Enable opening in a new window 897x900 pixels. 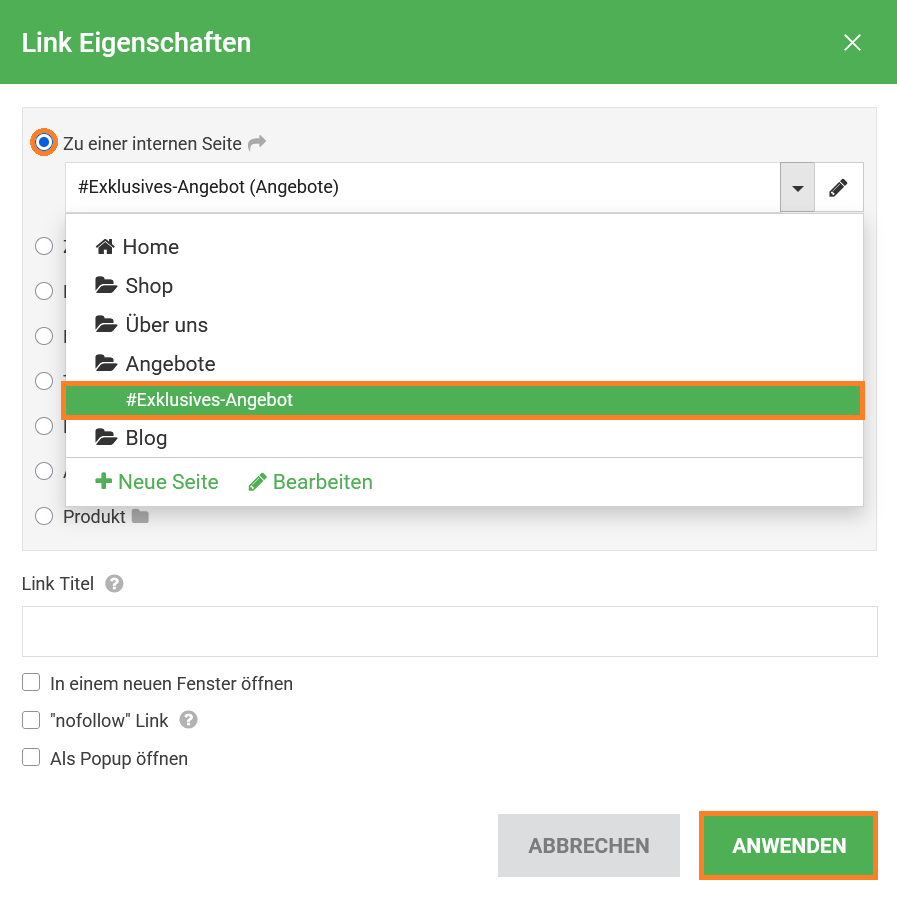tap(31, 683)
